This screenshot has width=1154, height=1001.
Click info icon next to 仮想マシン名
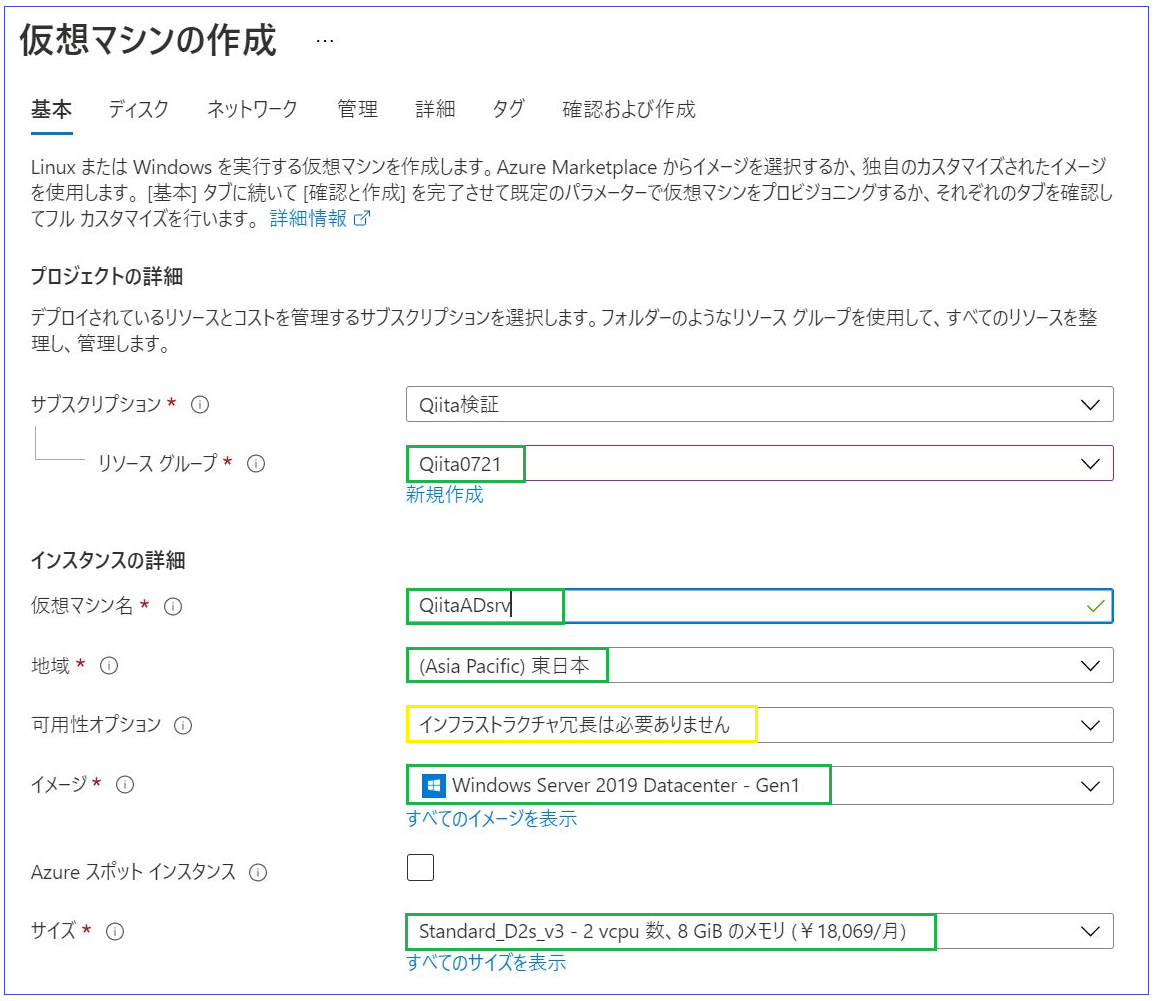click(x=173, y=606)
